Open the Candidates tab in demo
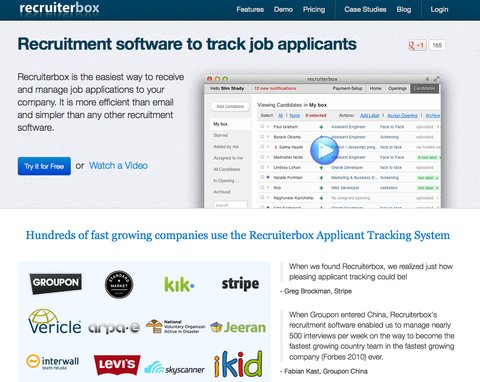The height and width of the screenshot is (382, 480). pyautogui.click(x=424, y=88)
